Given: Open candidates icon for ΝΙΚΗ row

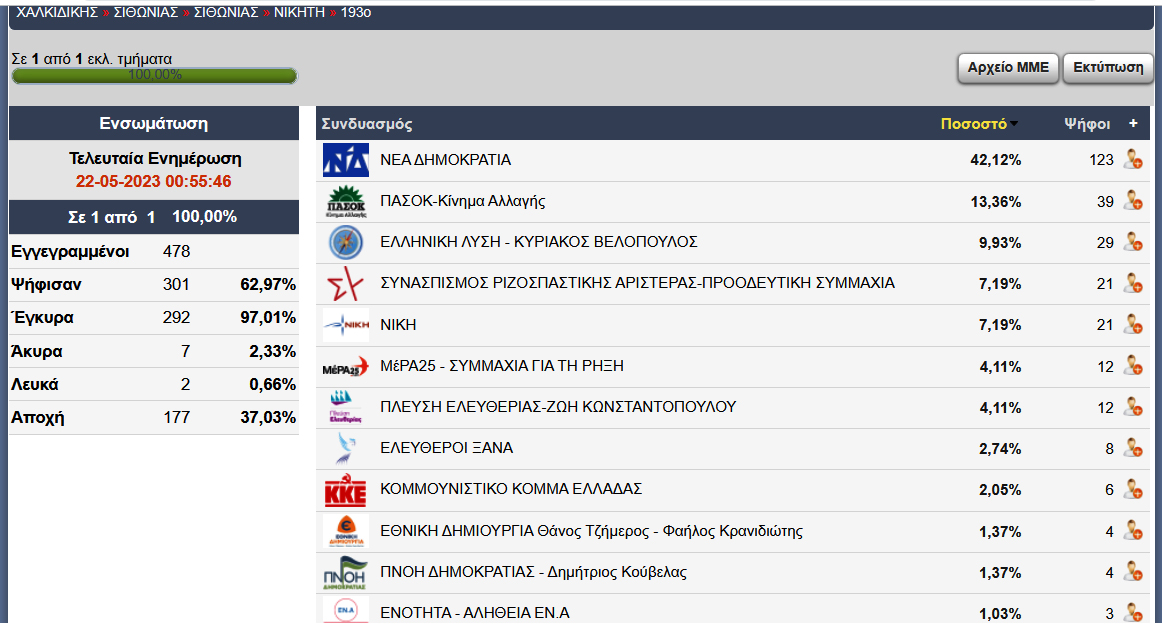Looking at the screenshot, I should pos(1132,324).
